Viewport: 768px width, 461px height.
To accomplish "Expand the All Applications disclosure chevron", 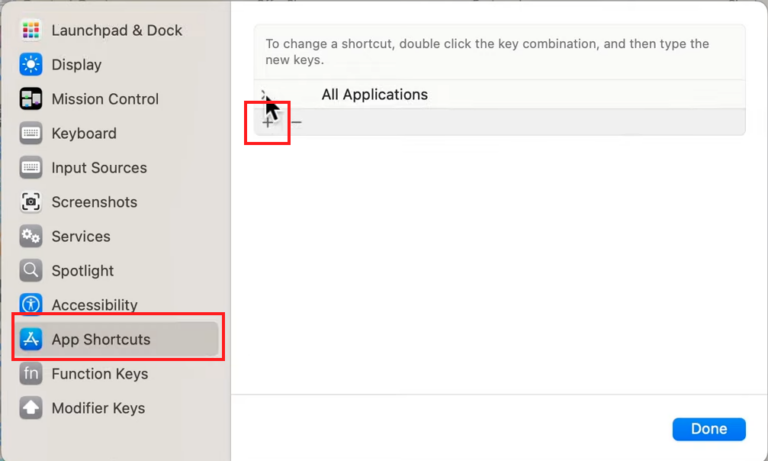I will (x=265, y=95).
